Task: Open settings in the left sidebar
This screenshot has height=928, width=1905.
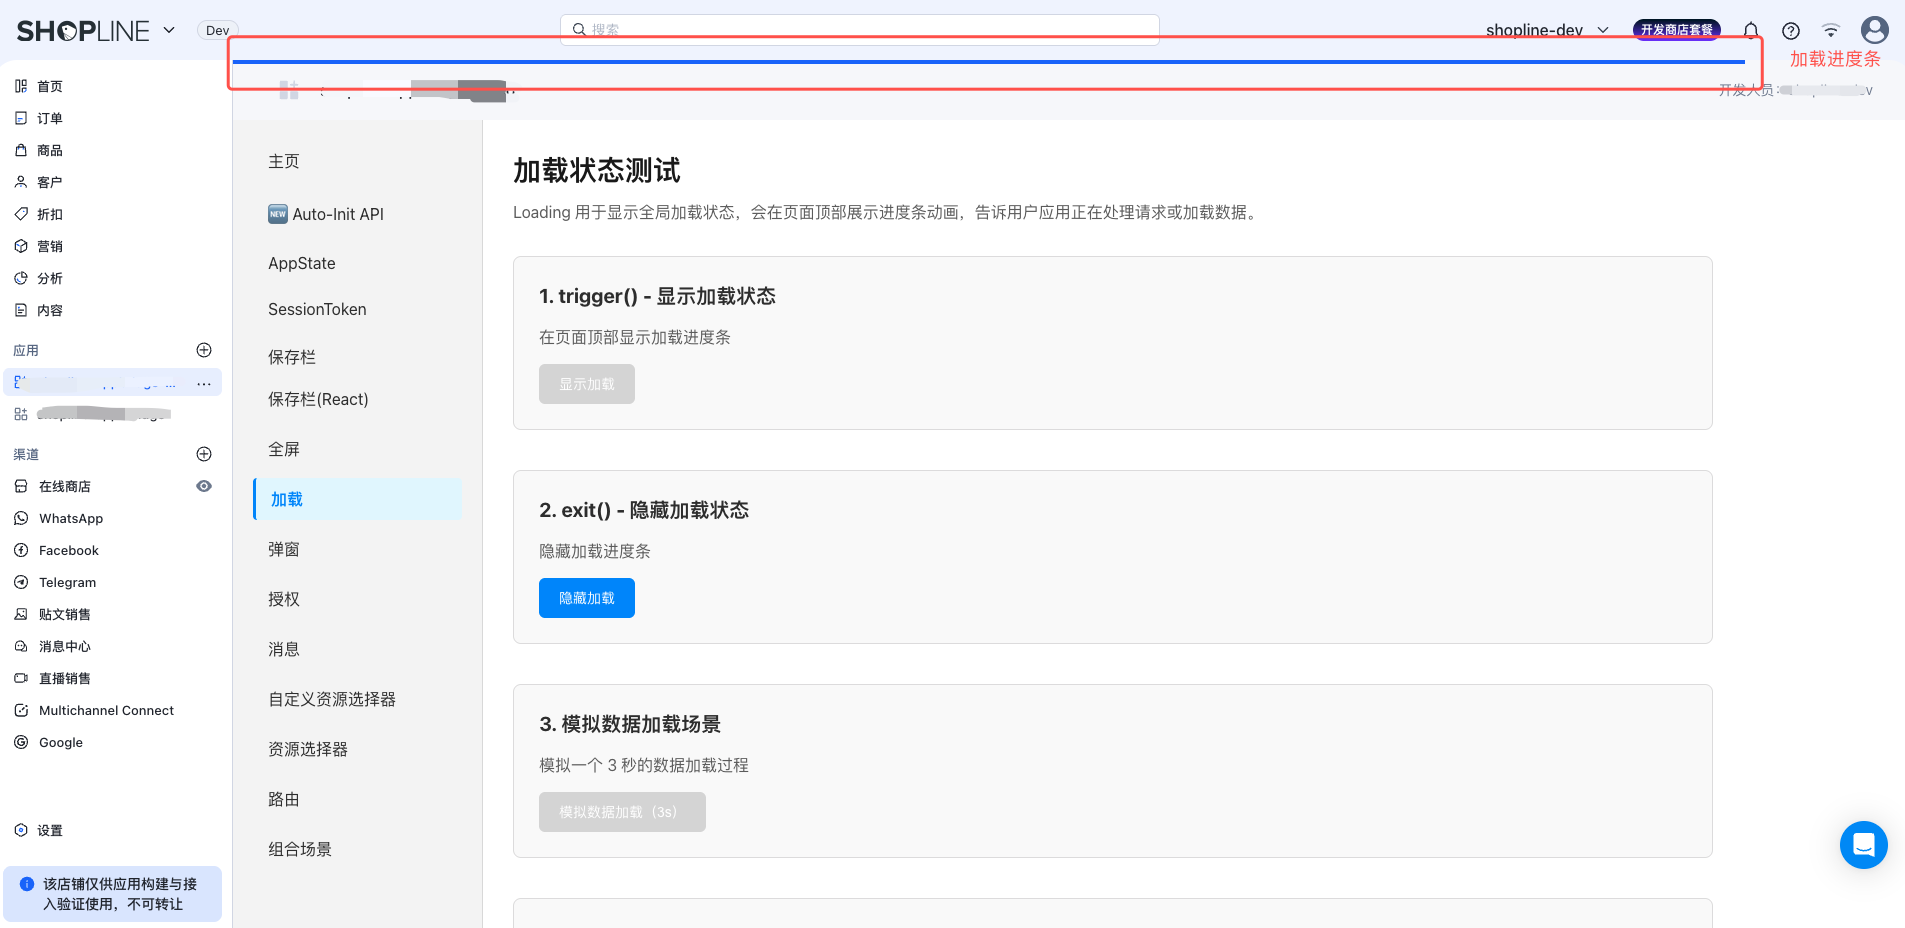Action: coord(49,830)
